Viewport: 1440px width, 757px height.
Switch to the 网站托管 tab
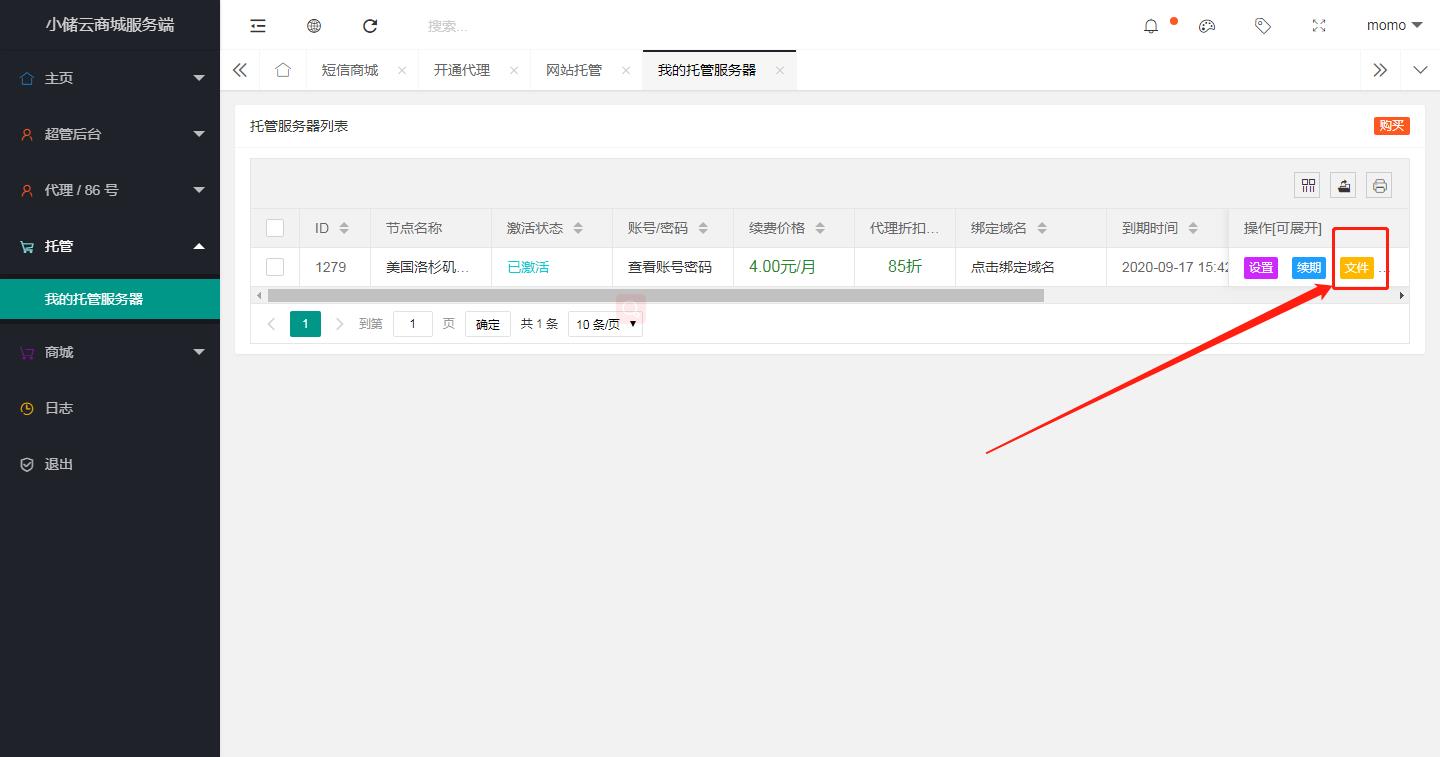coord(574,70)
